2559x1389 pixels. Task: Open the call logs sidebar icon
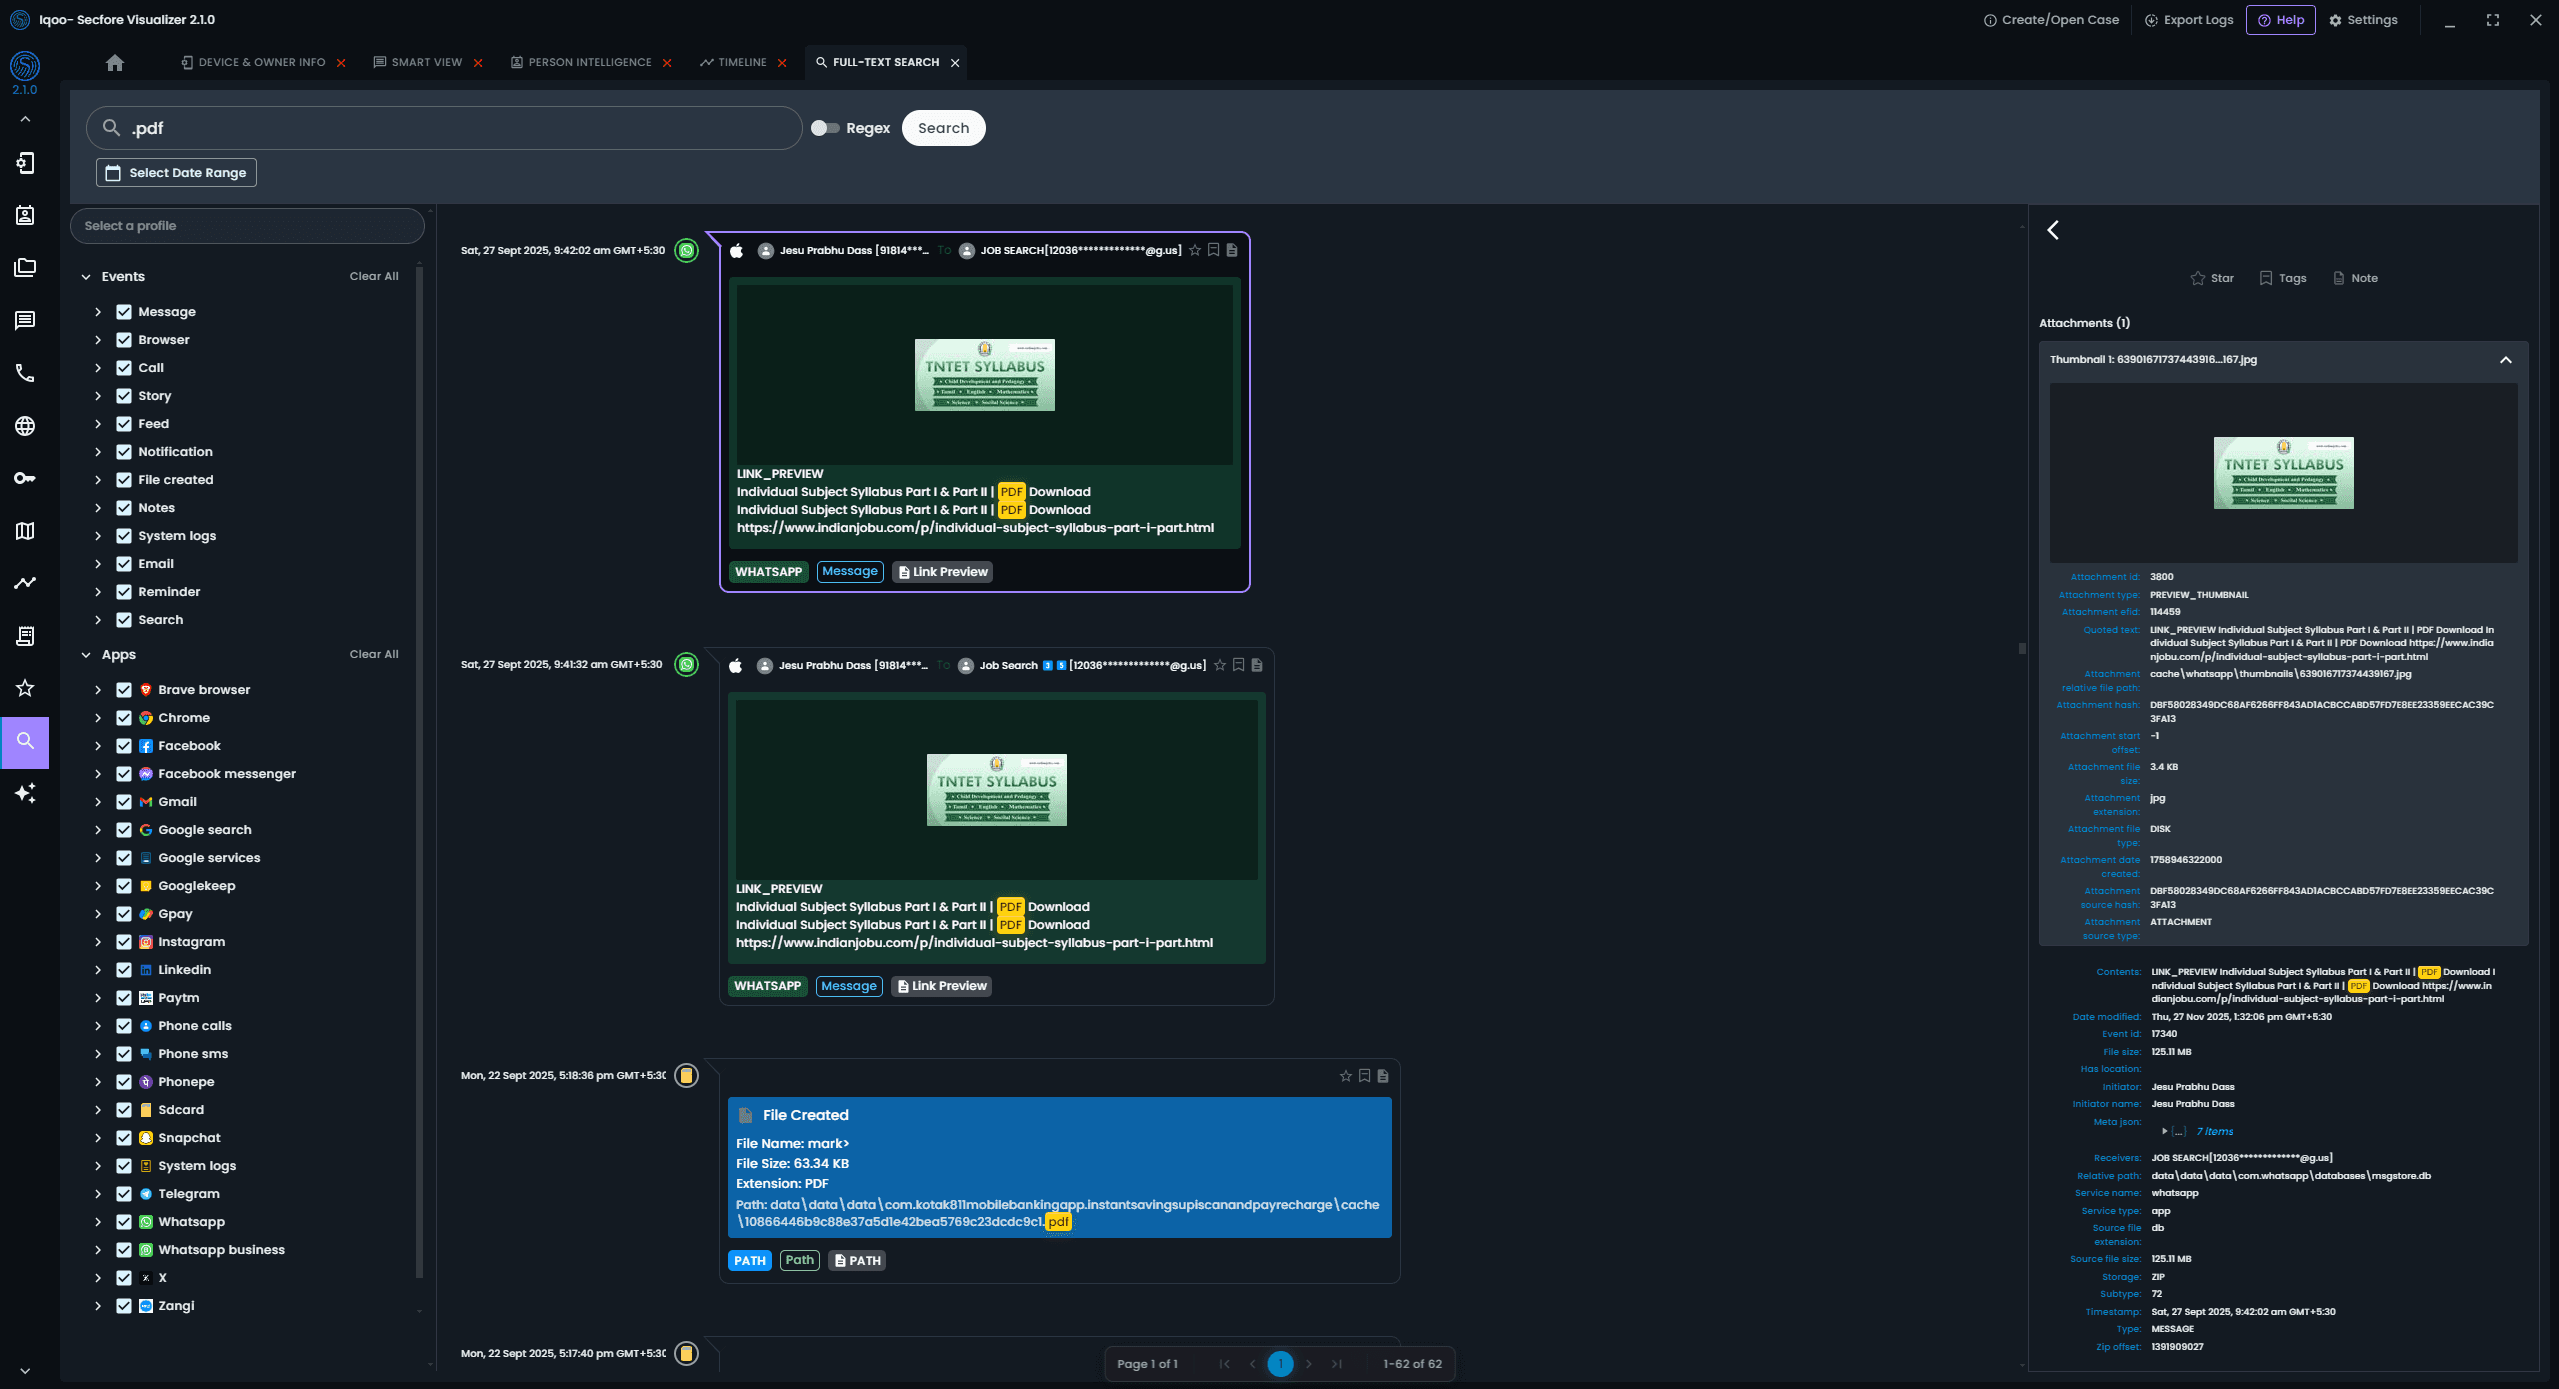point(25,374)
